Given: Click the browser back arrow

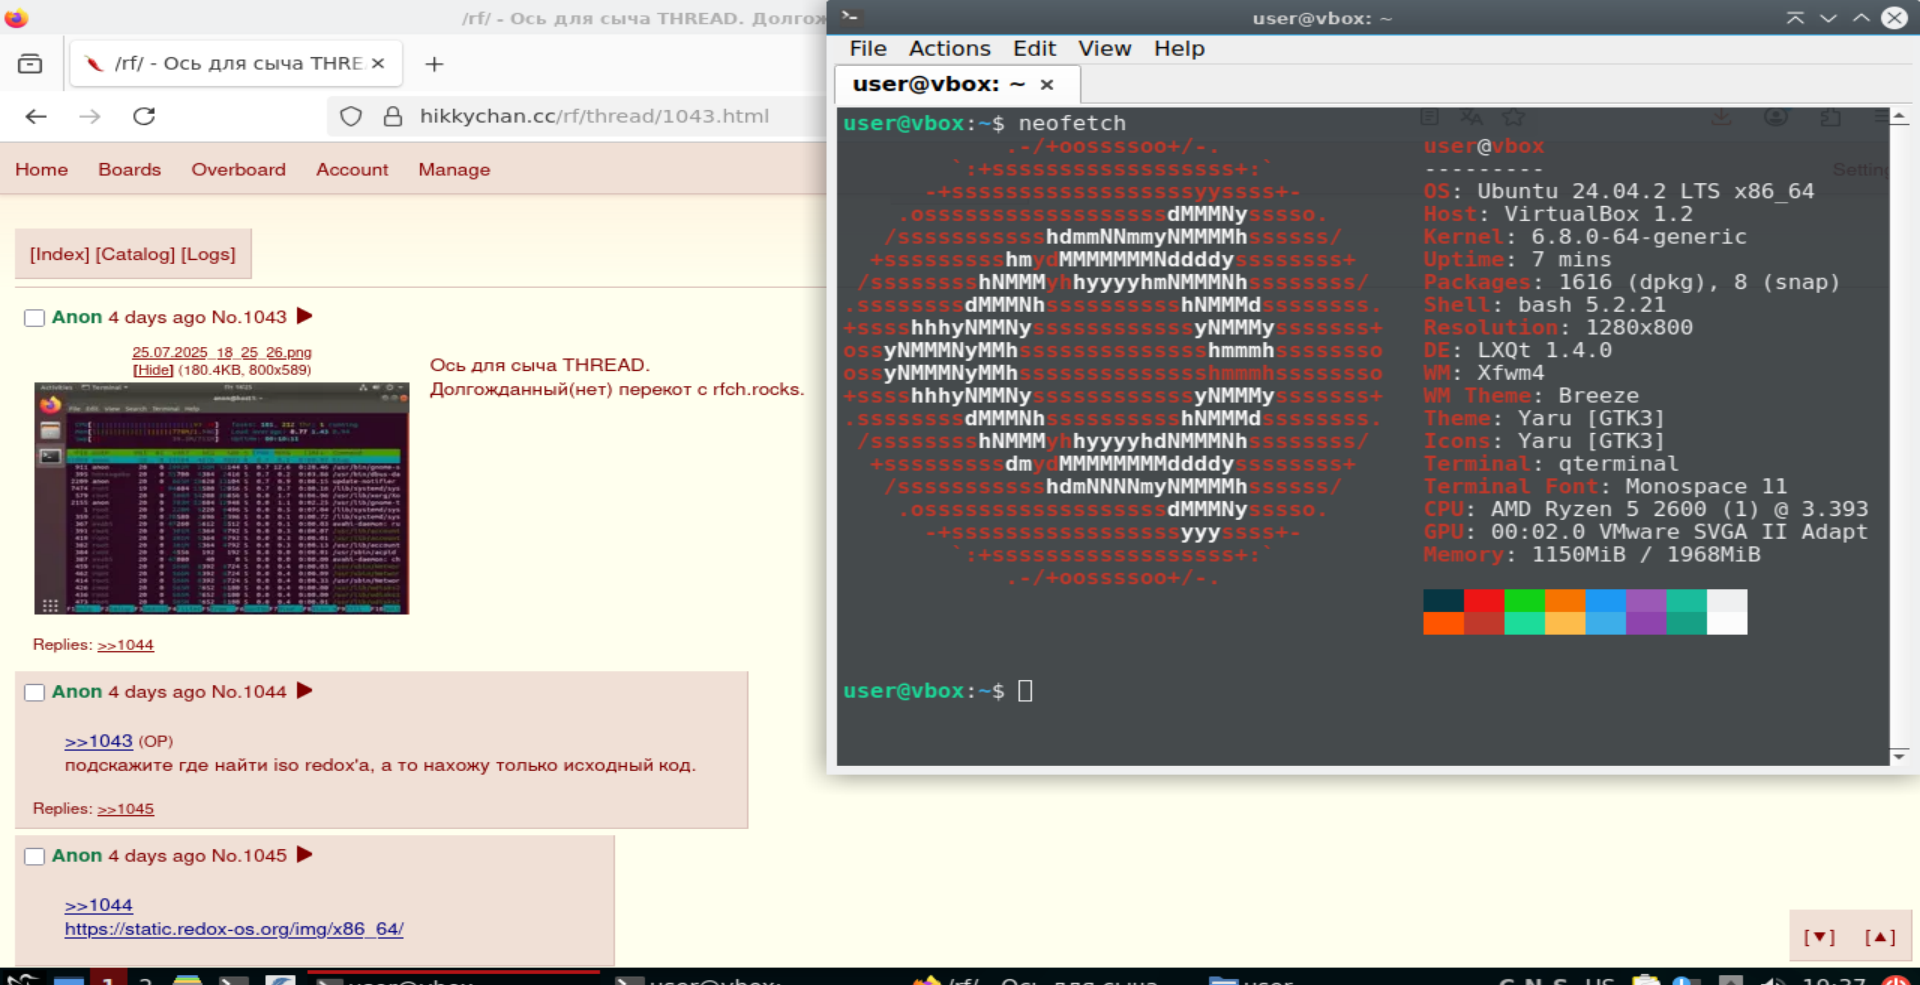Looking at the screenshot, I should click(x=36, y=117).
